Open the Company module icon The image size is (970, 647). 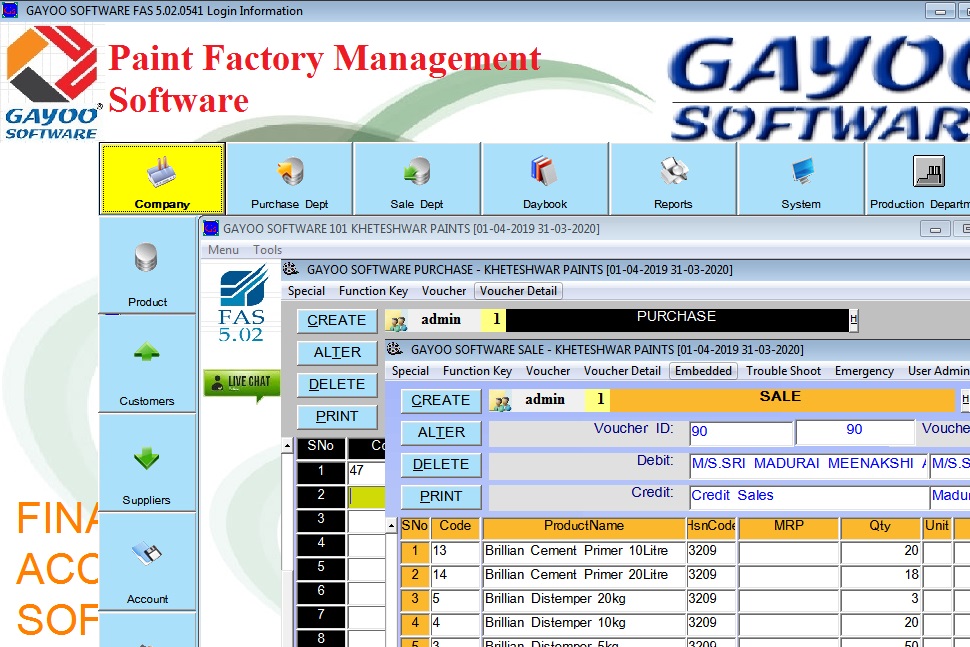coord(162,179)
